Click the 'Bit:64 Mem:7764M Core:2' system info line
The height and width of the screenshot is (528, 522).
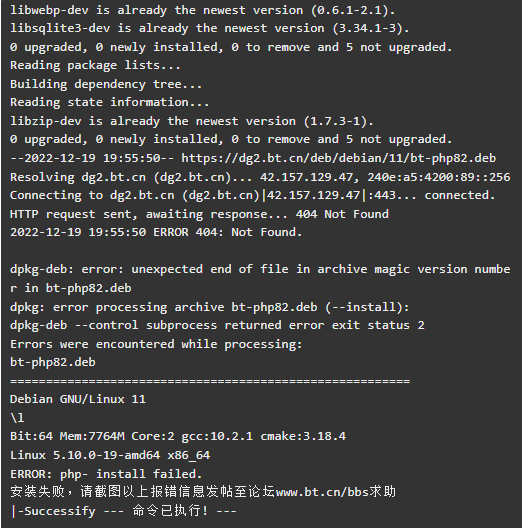pos(178,436)
